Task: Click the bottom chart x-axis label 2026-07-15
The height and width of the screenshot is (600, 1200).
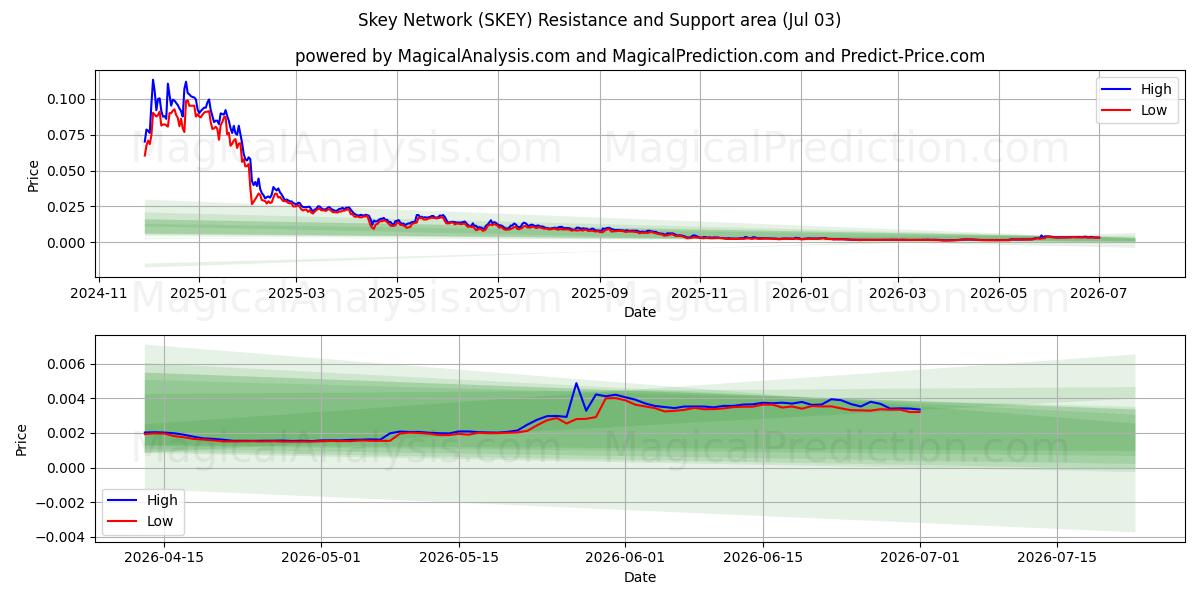Action: [x=1058, y=559]
